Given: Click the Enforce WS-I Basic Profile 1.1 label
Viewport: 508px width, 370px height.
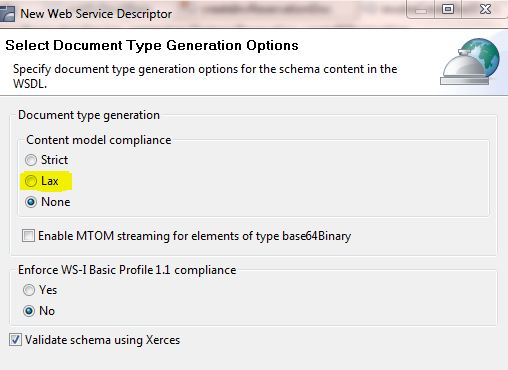Looking at the screenshot, I should click(127, 270).
